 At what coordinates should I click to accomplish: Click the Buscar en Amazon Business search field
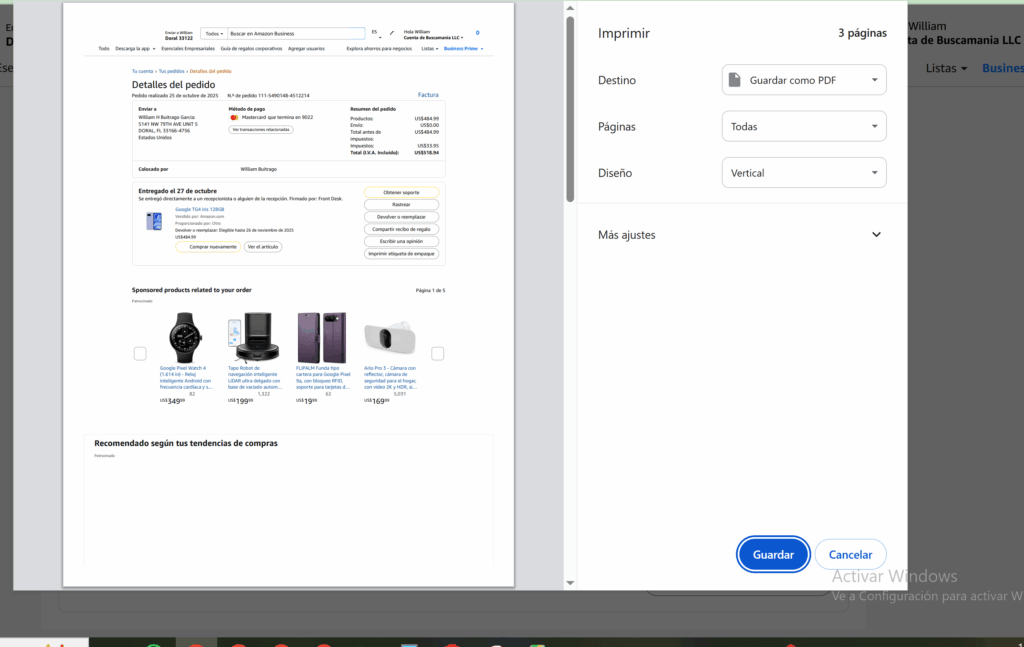click(296, 33)
